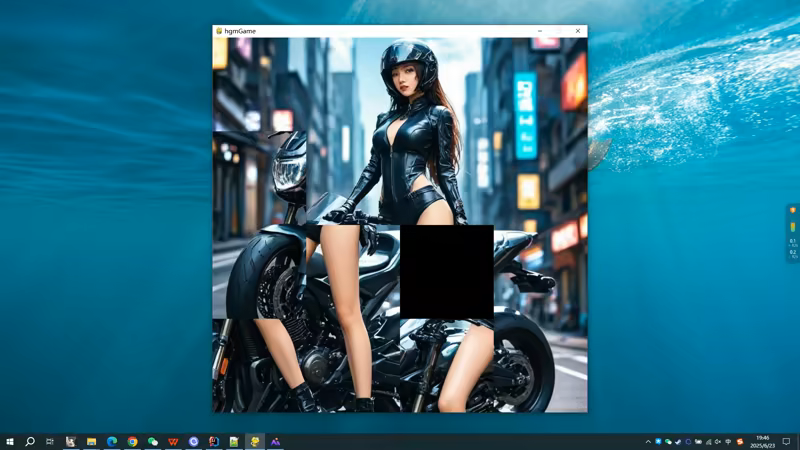Open Microsoft Edge from the taskbar

[x=112, y=441]
